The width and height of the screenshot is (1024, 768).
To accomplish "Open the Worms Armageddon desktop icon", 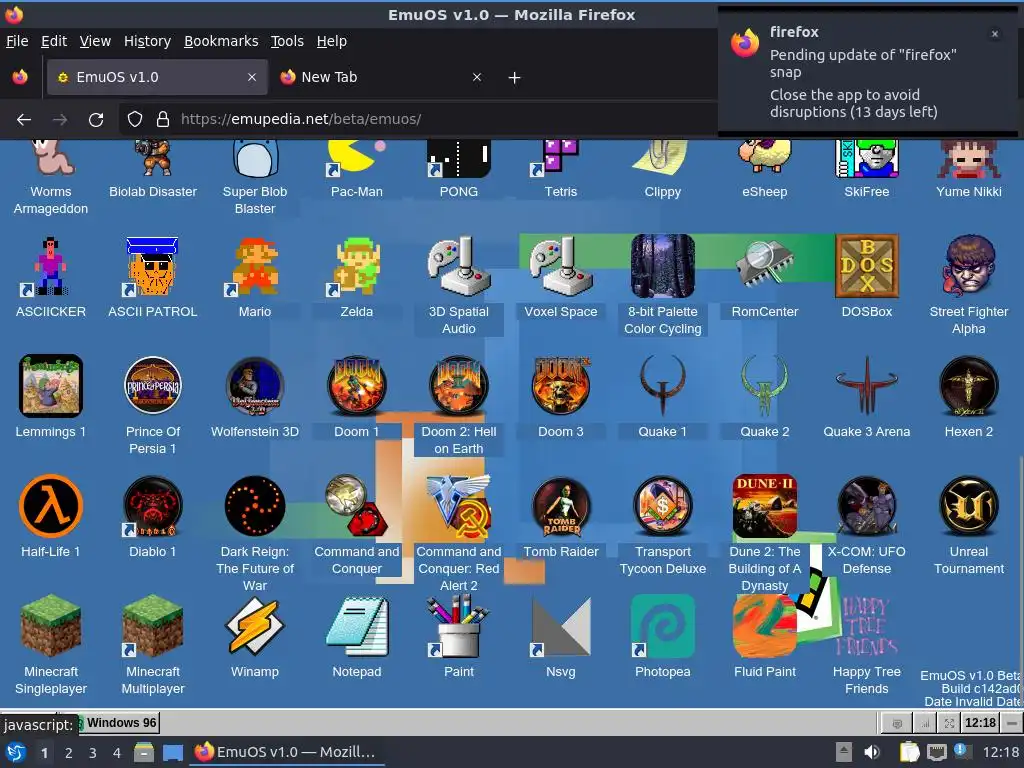I will pyautogui.click(x=50, y=158).
